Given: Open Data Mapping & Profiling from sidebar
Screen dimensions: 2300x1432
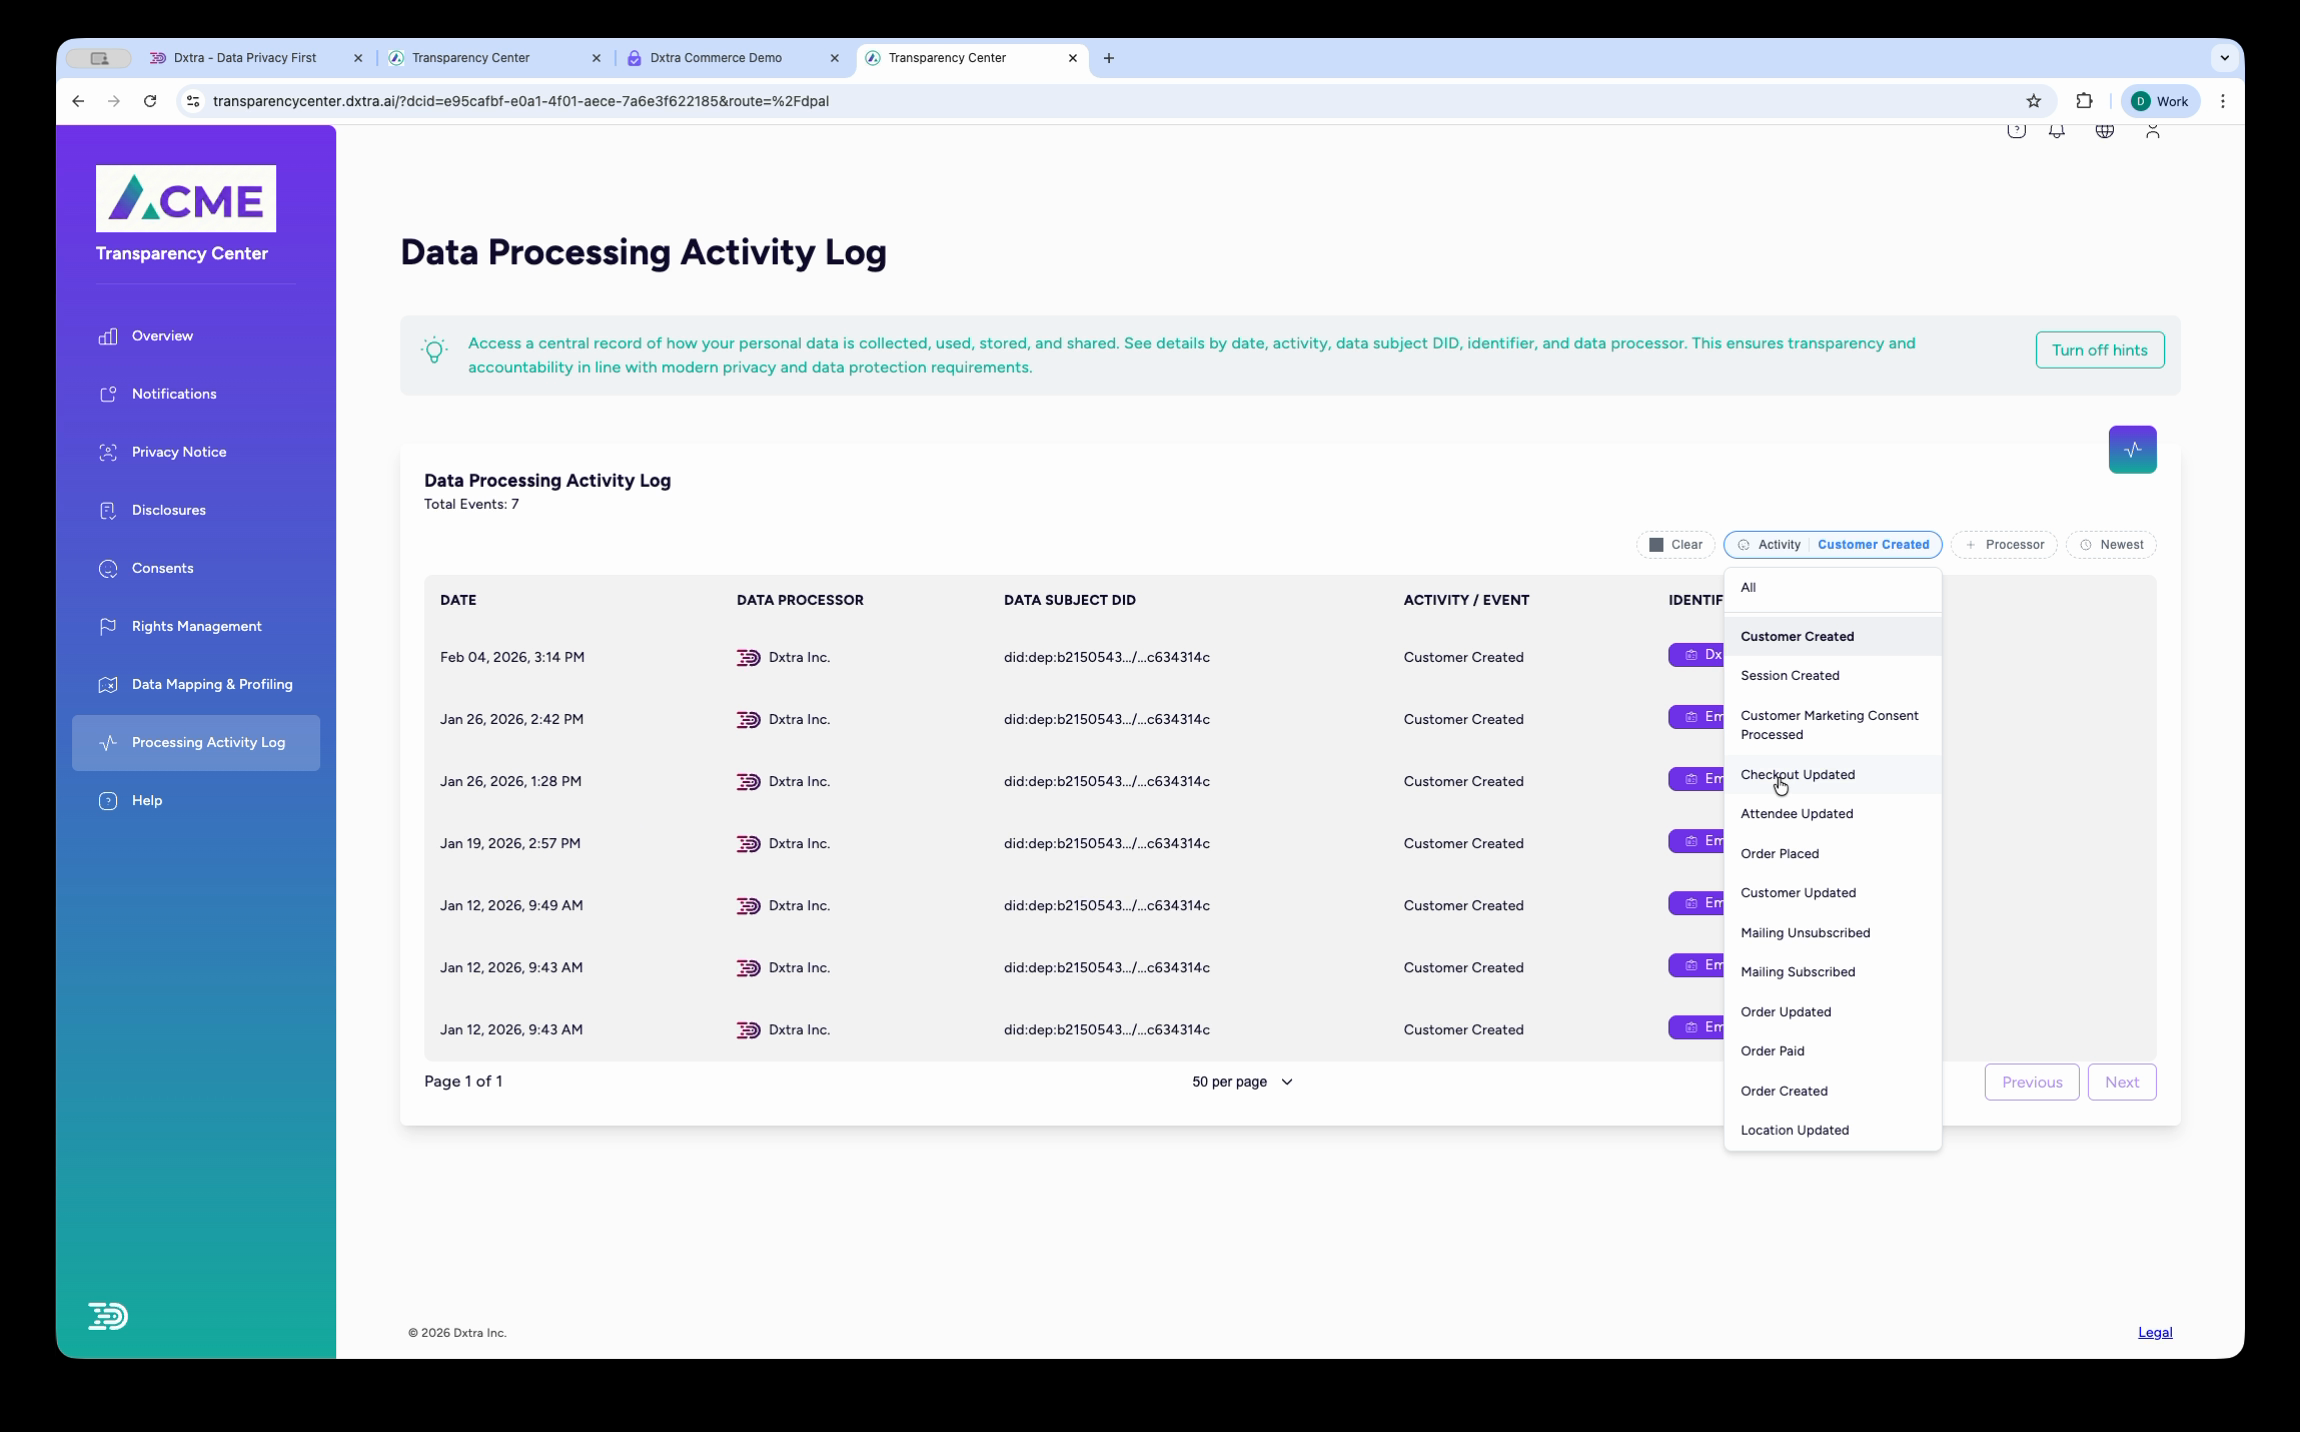Looking at the screenshot, I should click(x=211, y=684).
